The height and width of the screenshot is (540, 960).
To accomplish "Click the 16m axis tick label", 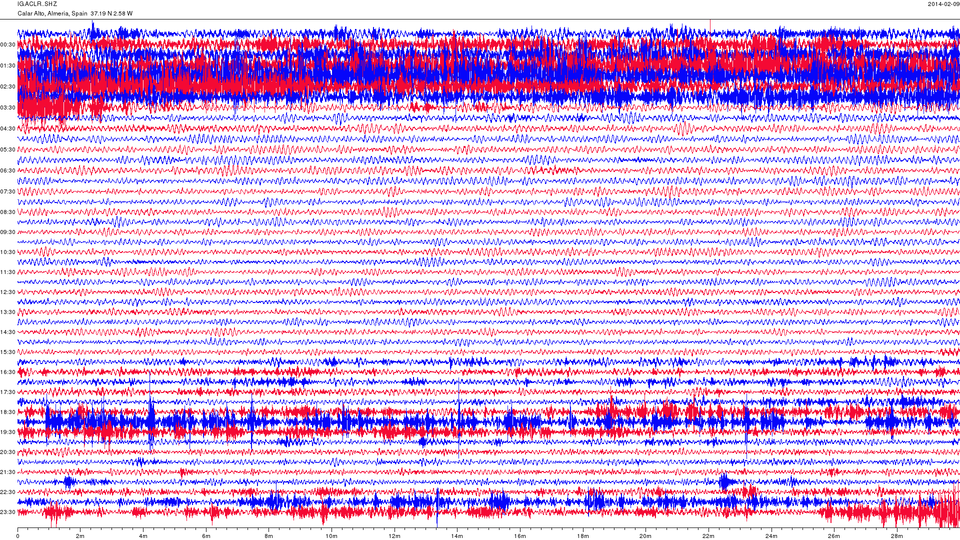I will pyautogui.click(x=520, y=536).
